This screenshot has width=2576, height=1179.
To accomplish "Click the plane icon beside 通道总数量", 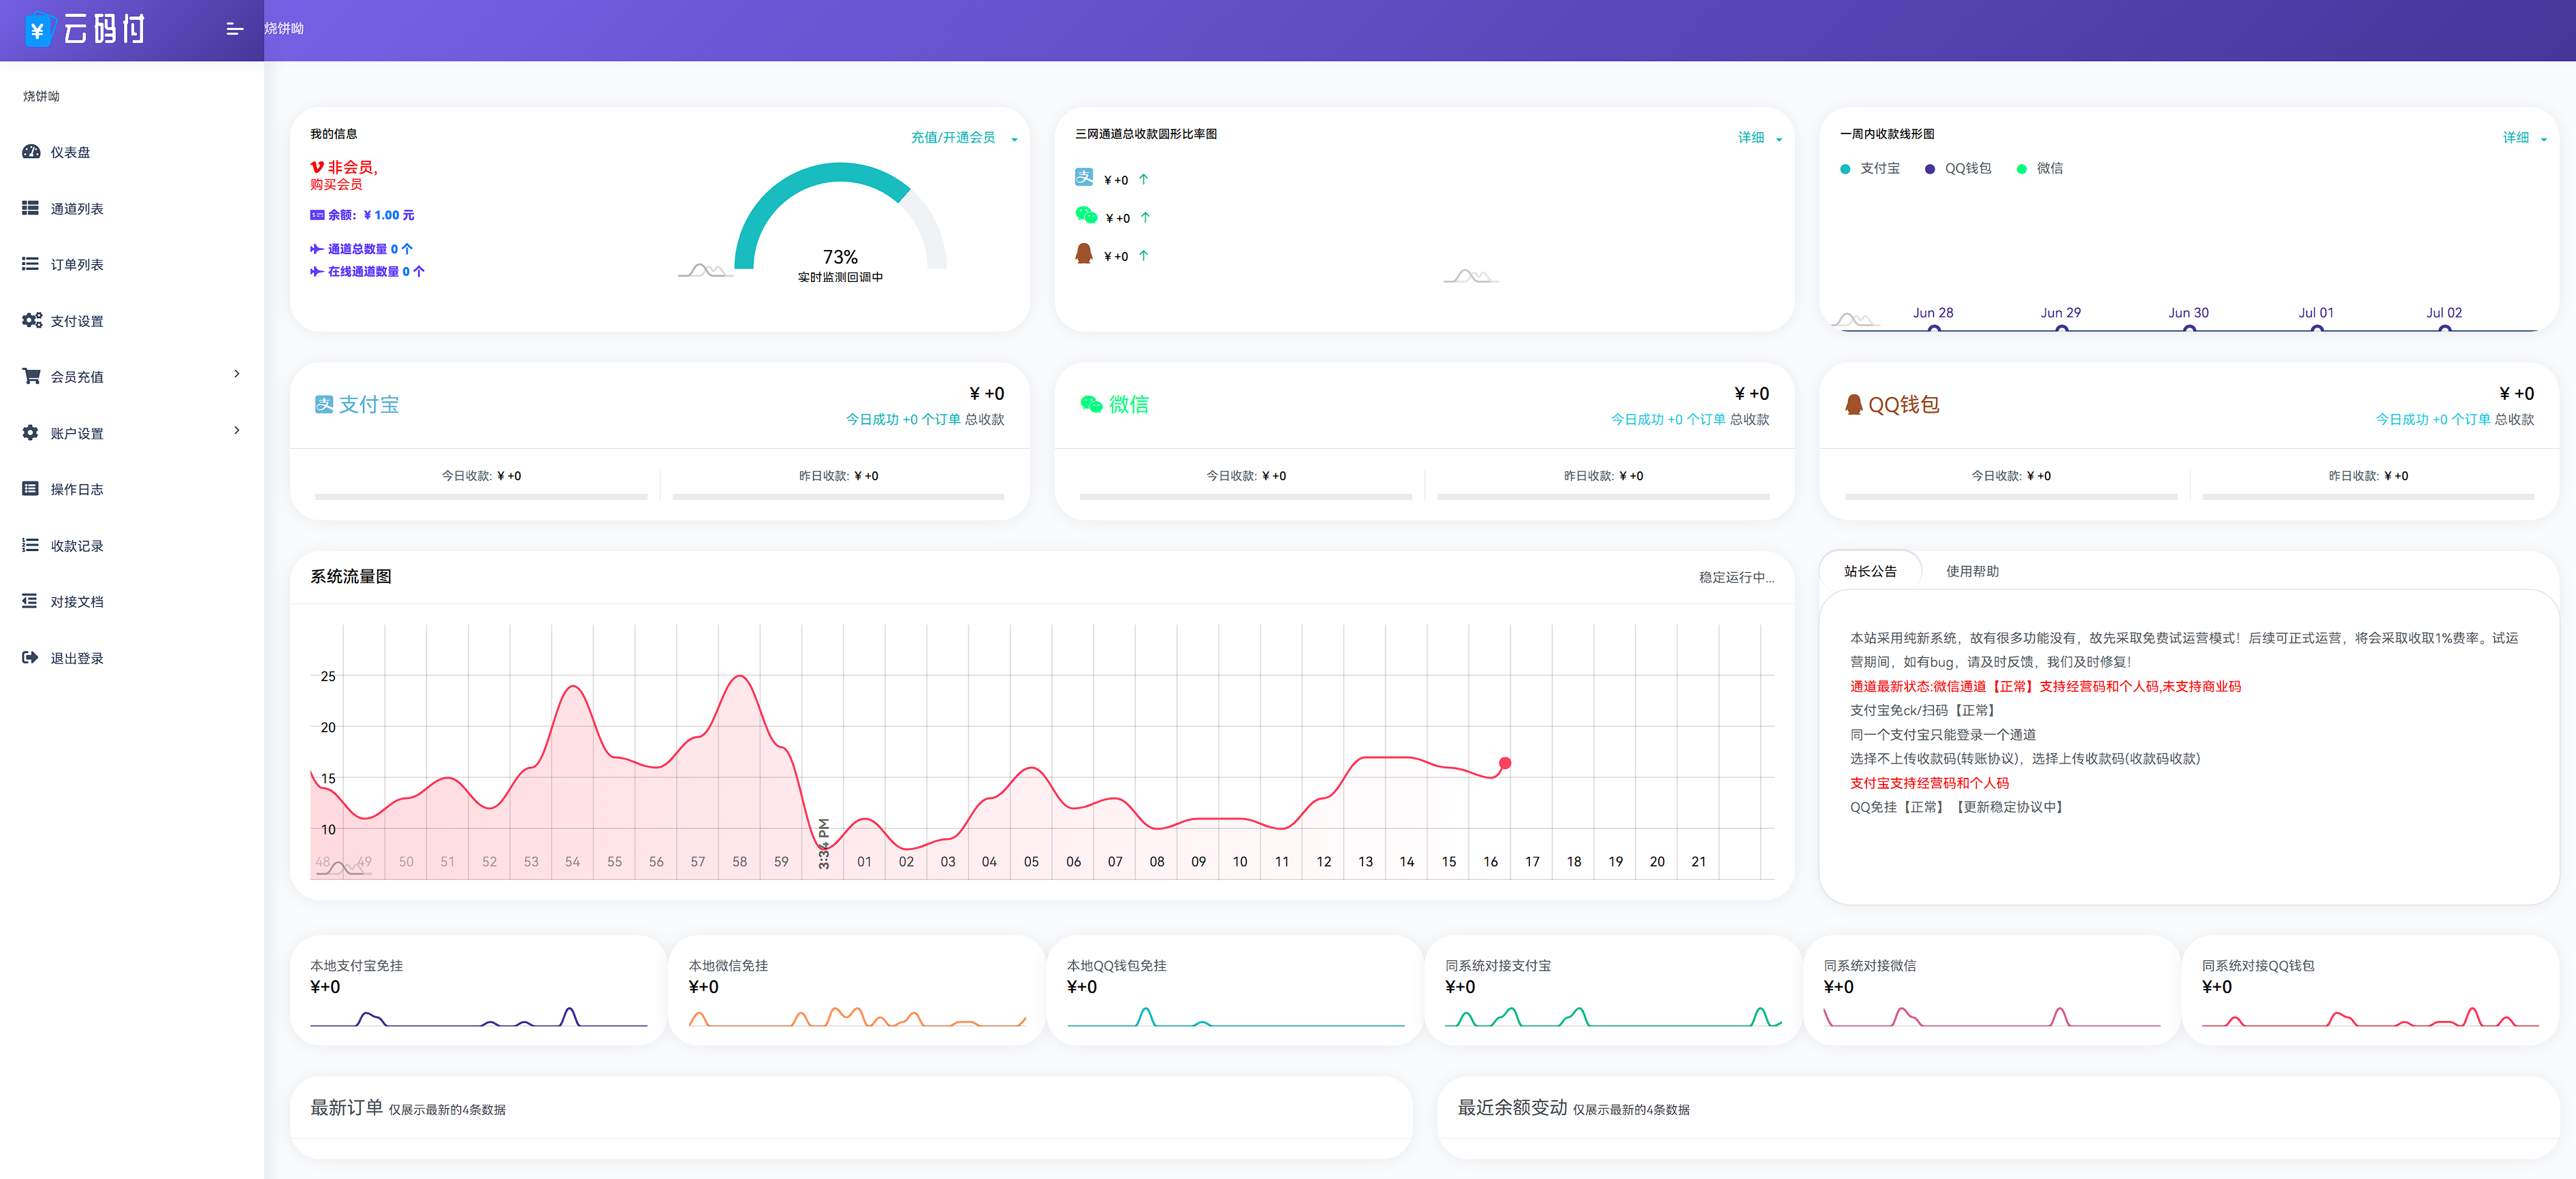I will [316, 249].
